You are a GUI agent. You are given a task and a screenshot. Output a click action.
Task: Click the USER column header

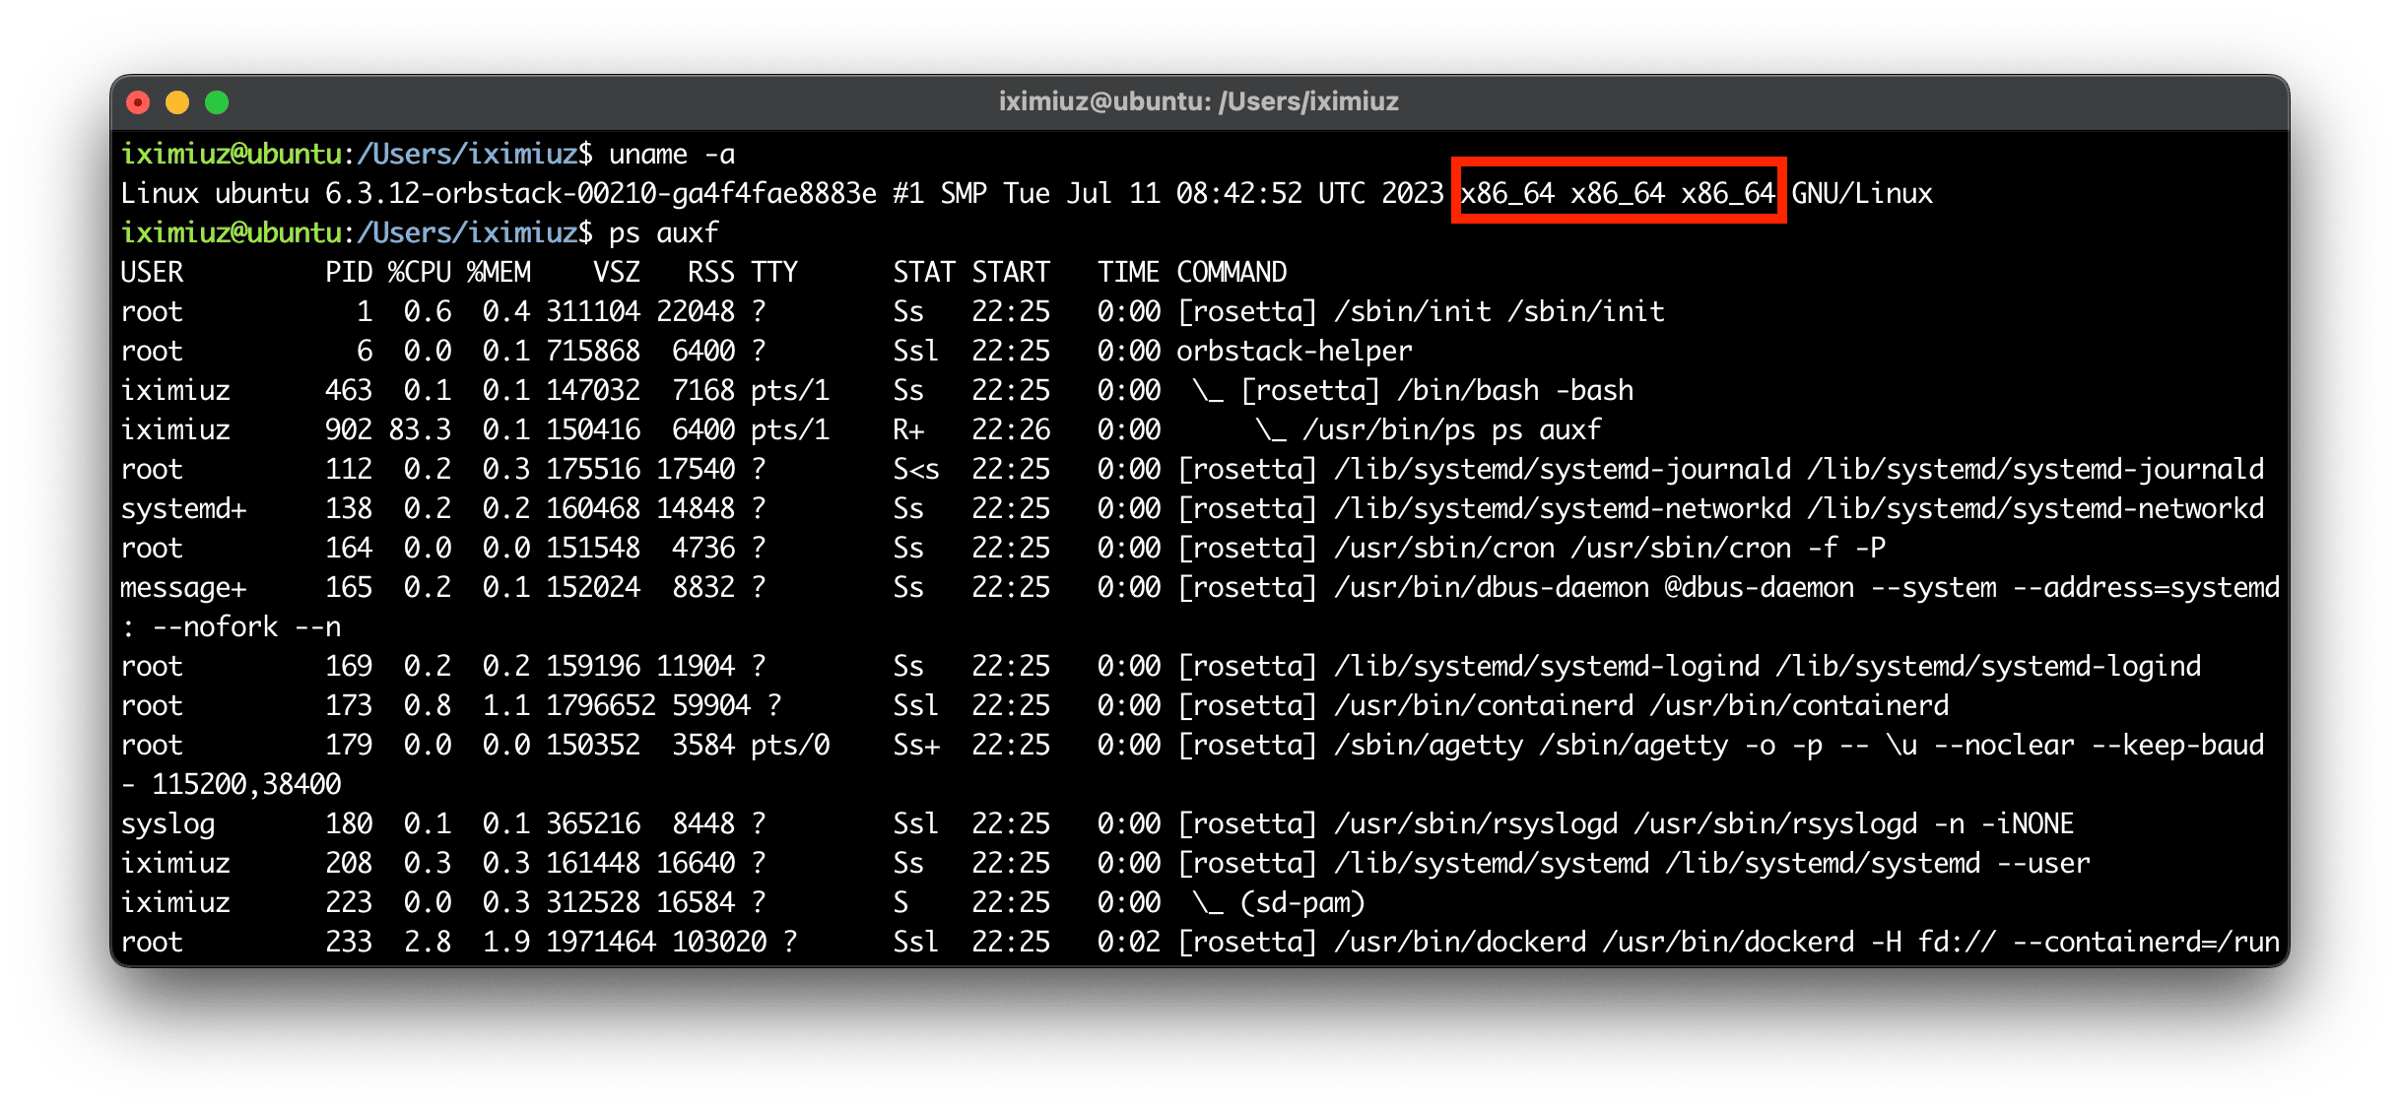click(152, 272)
